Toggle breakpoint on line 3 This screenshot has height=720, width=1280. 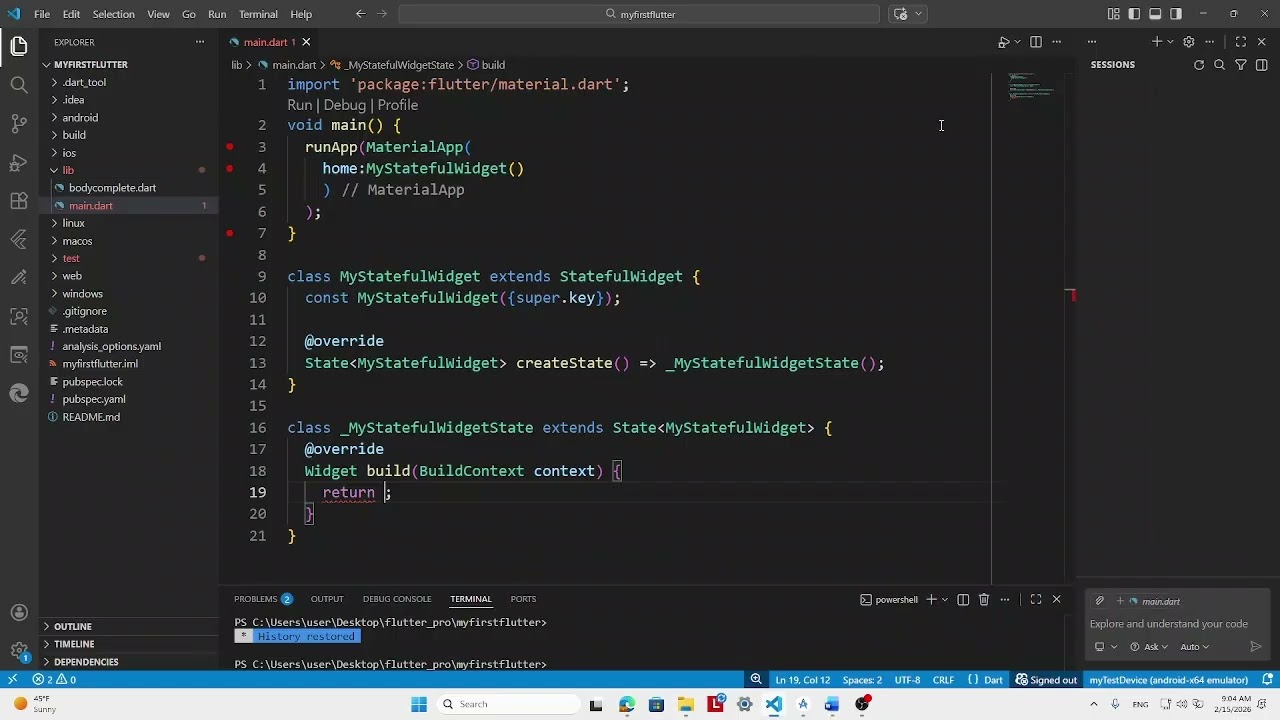(x=229, y=147)
